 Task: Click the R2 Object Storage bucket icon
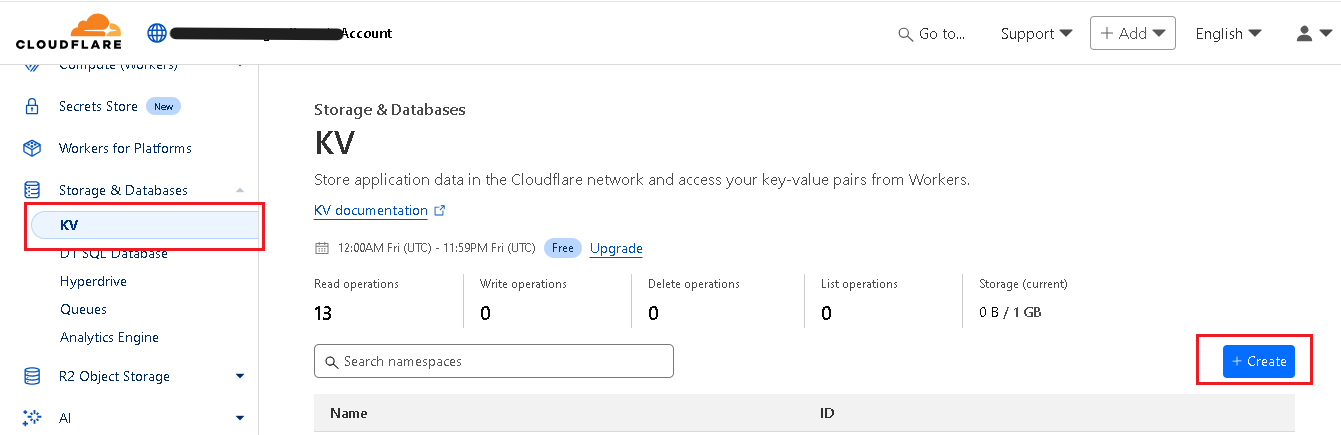click(32, 376)
